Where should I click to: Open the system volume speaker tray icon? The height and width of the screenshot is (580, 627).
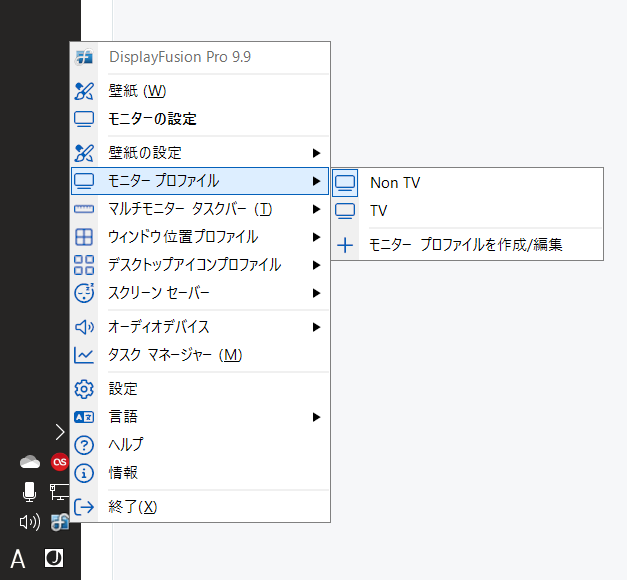coord(30,522)
